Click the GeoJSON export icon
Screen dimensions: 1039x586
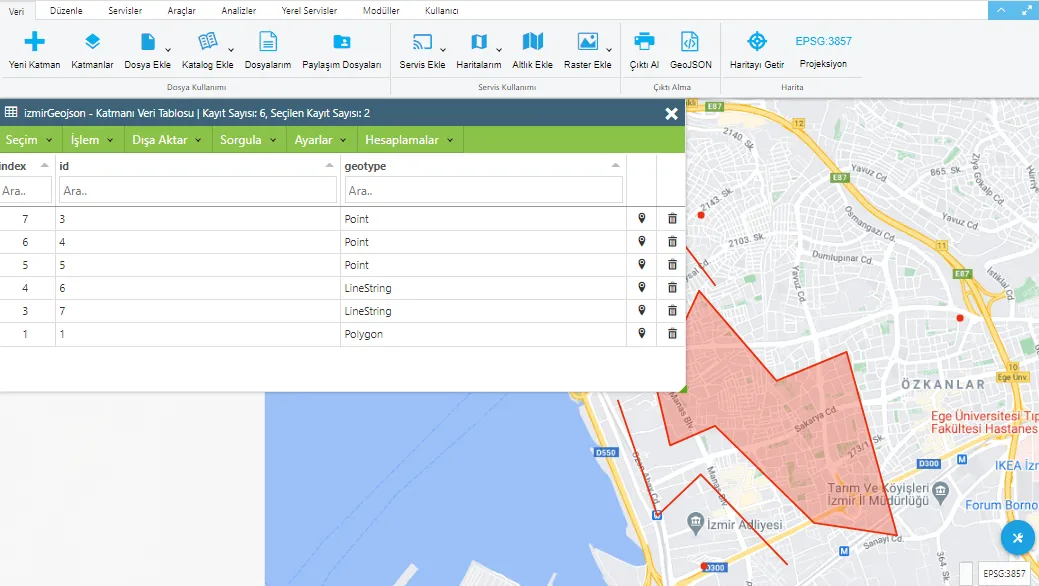[690, 42]
